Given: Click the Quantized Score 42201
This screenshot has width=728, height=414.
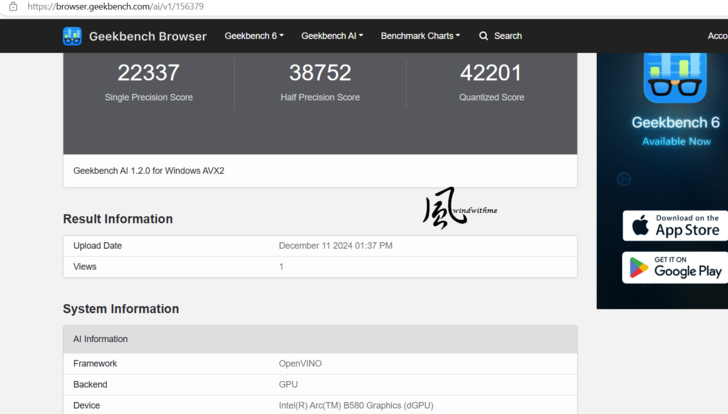Looking at the screenshot, I should point(491,73).
